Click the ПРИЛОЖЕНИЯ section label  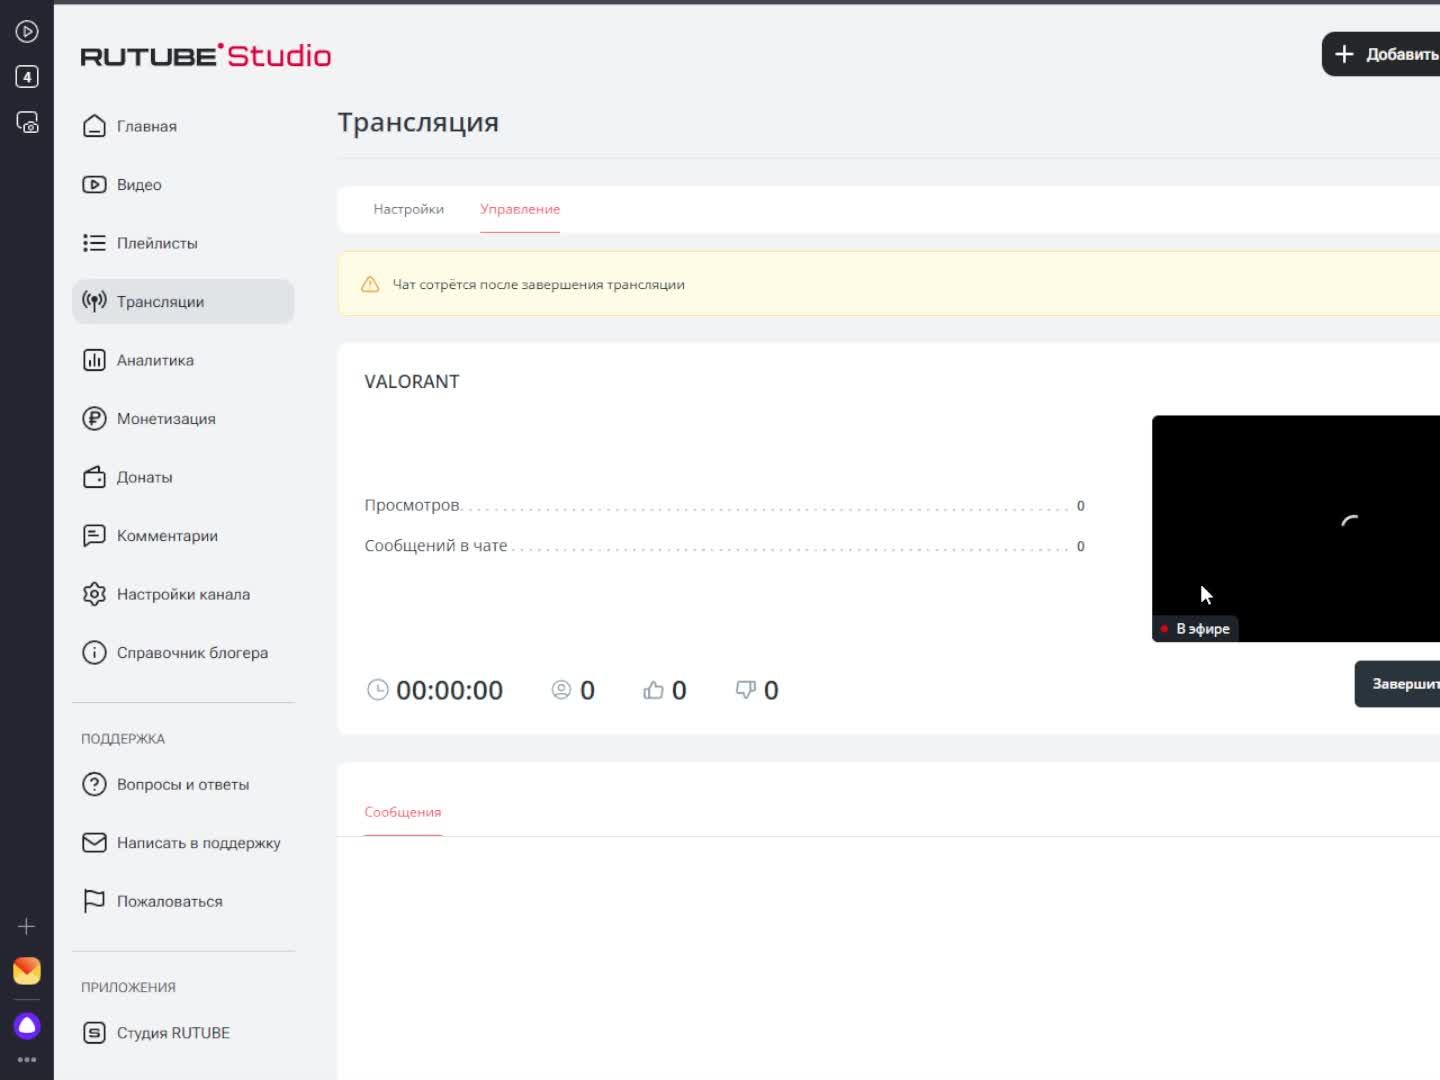tap(128, 987)
